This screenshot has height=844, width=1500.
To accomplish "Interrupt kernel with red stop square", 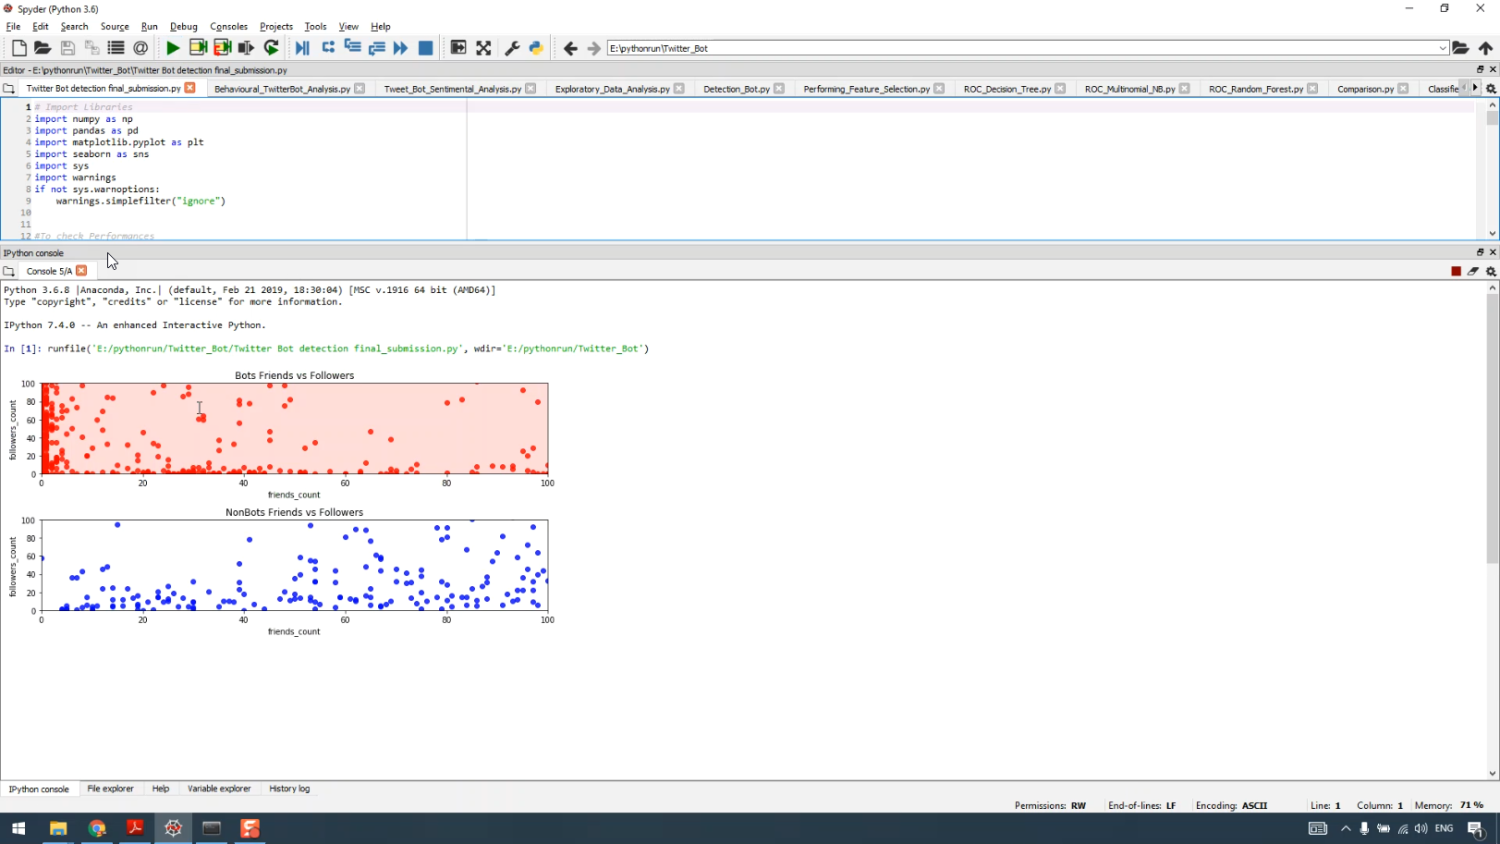I will (1456, 271).
